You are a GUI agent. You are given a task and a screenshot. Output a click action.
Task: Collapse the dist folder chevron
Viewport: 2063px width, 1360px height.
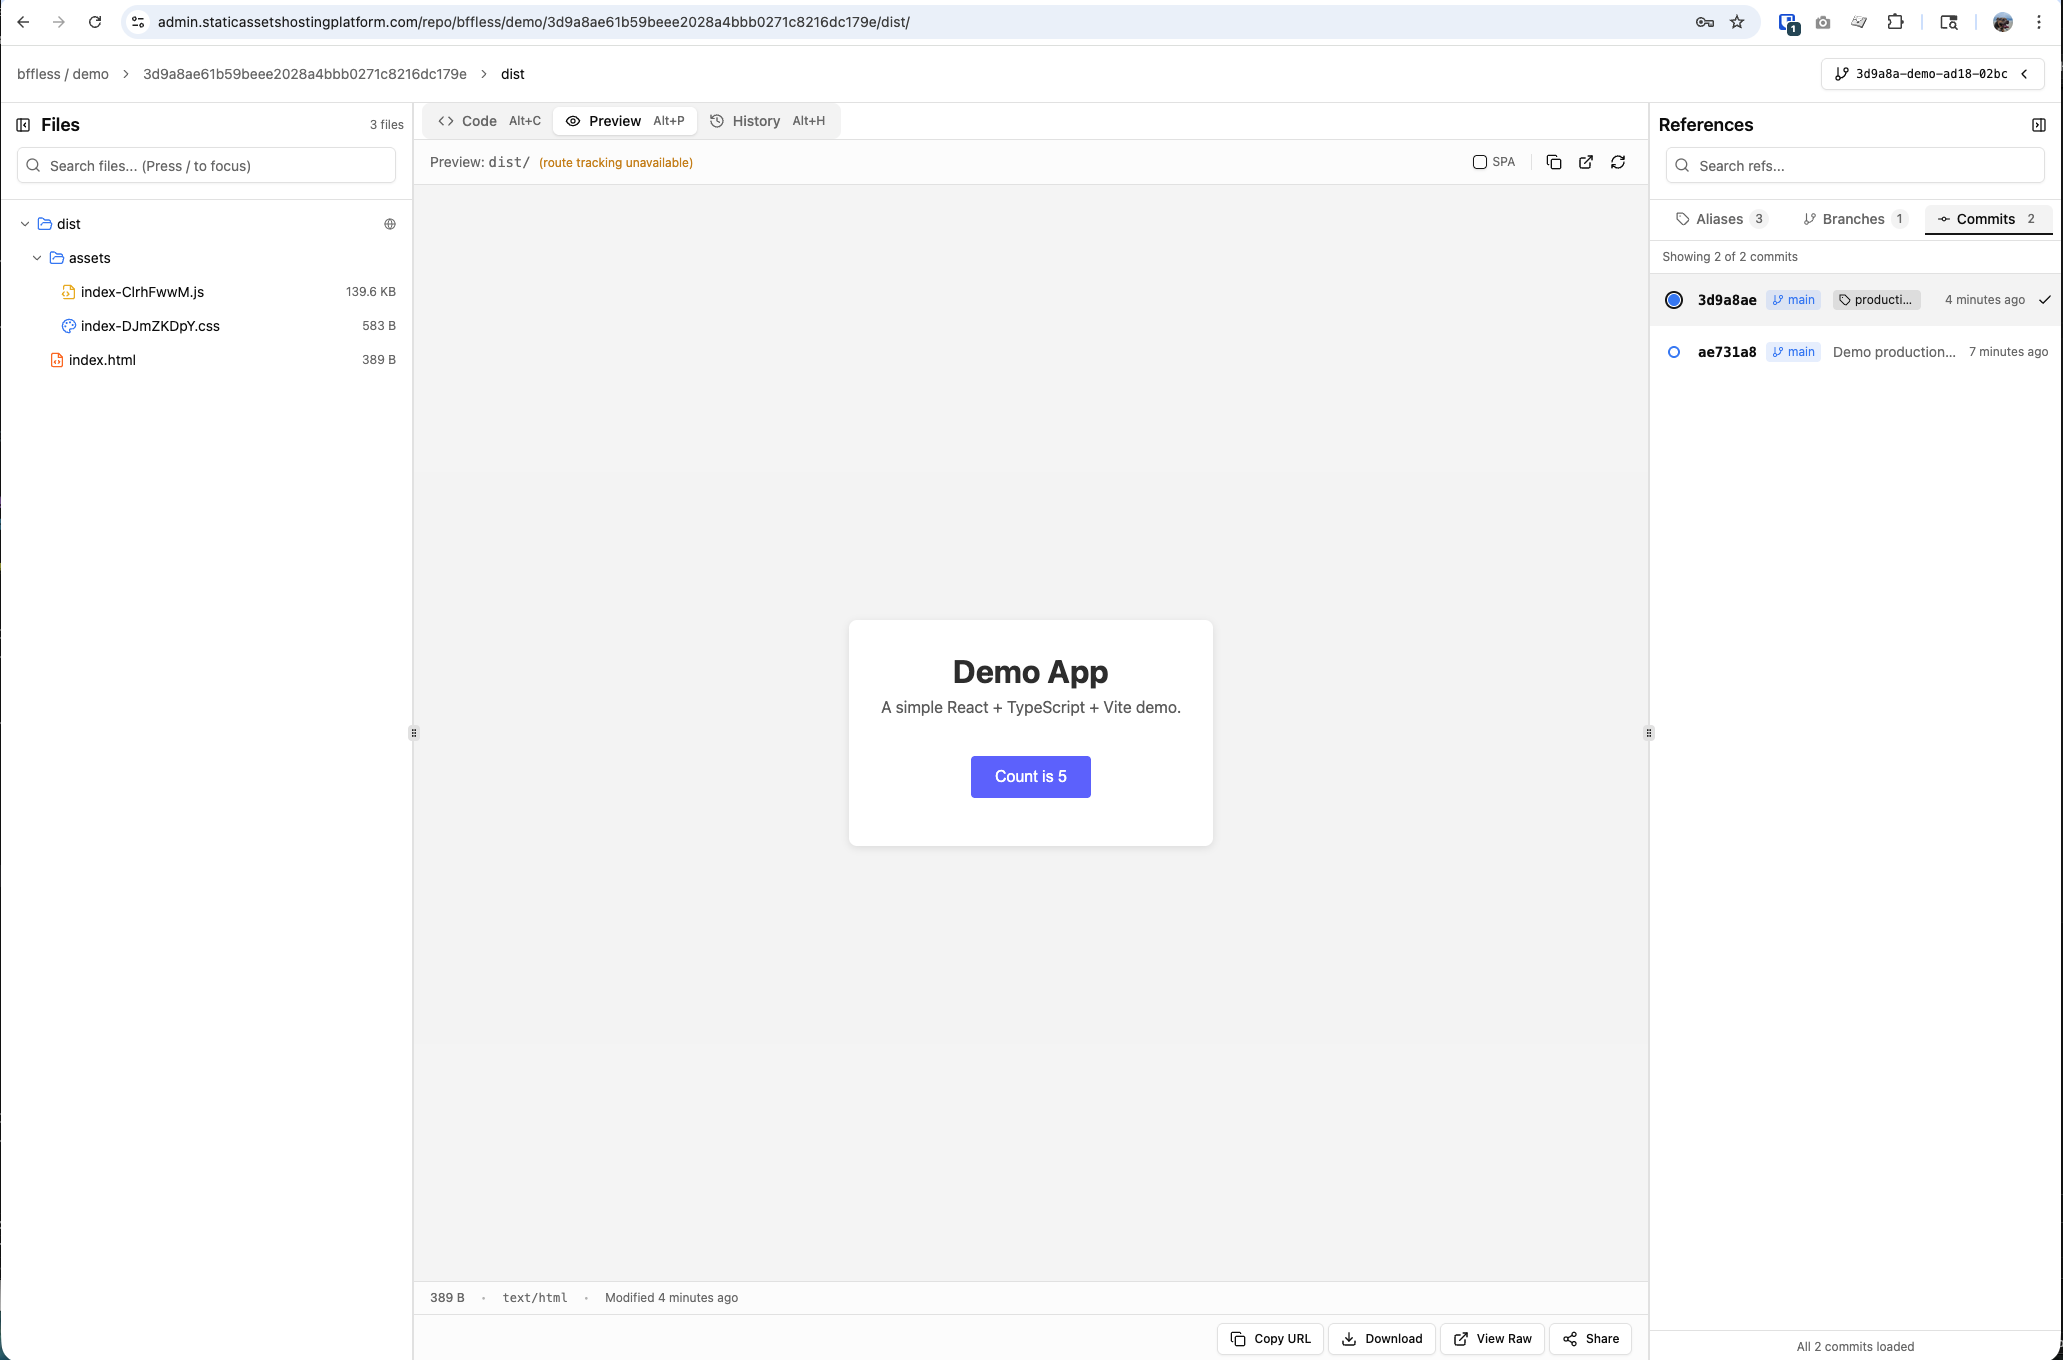coord(25,224)
